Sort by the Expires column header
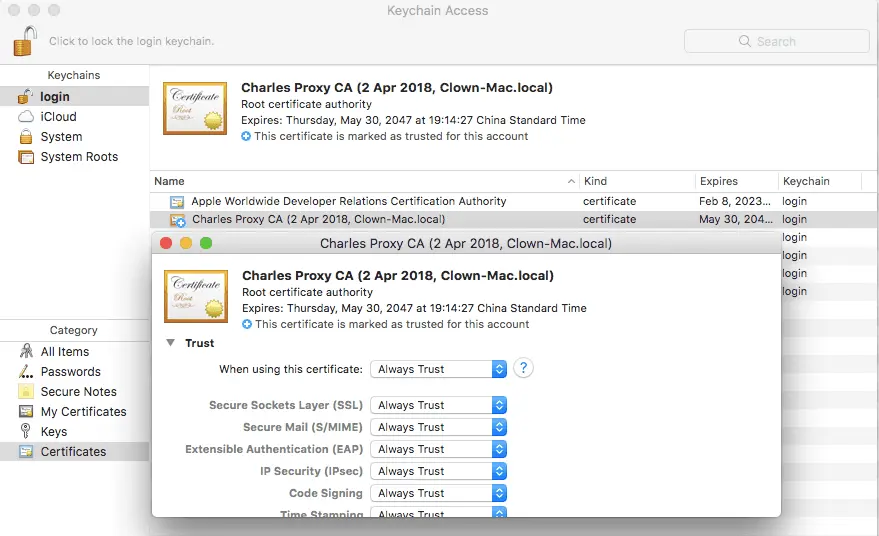The height and width of the screenshot is (536, 879). pyautogui.click(x=736, y=181)
